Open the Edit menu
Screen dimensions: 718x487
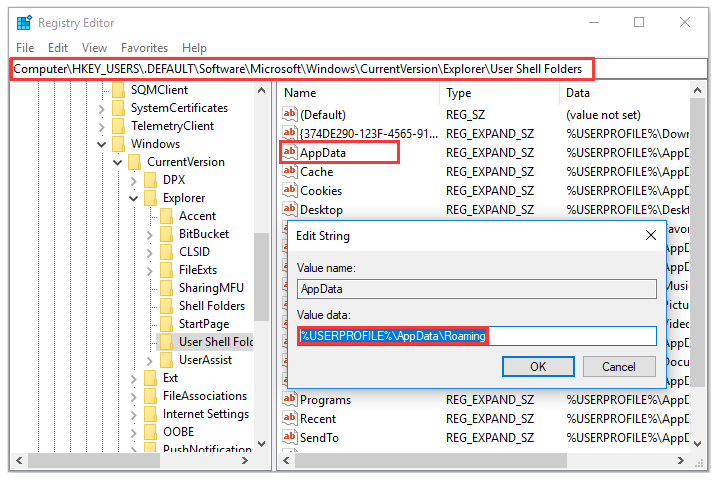[x=58, y=48]
